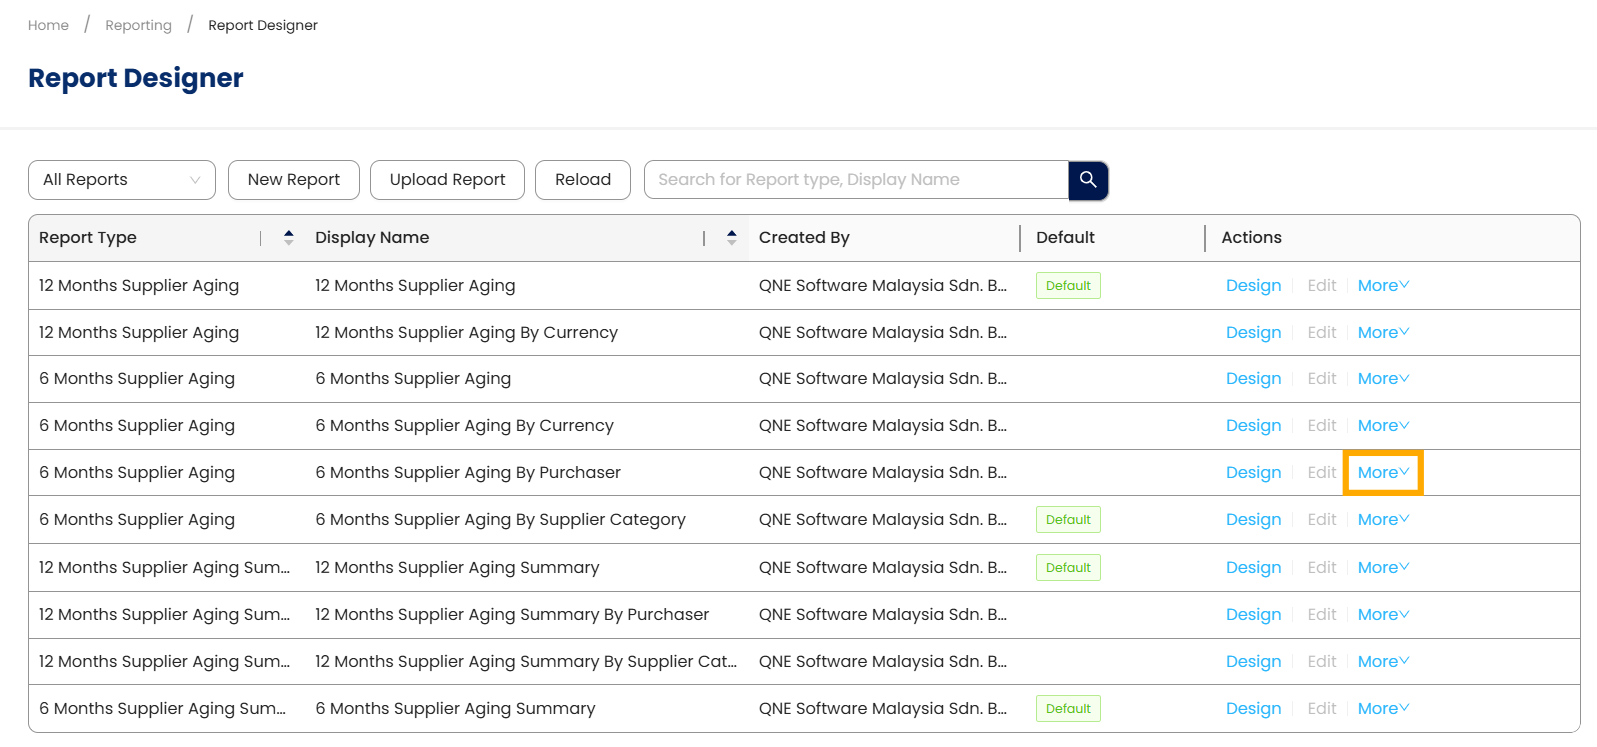
Task: Click the Actions column header
Action: [1251, 237]
